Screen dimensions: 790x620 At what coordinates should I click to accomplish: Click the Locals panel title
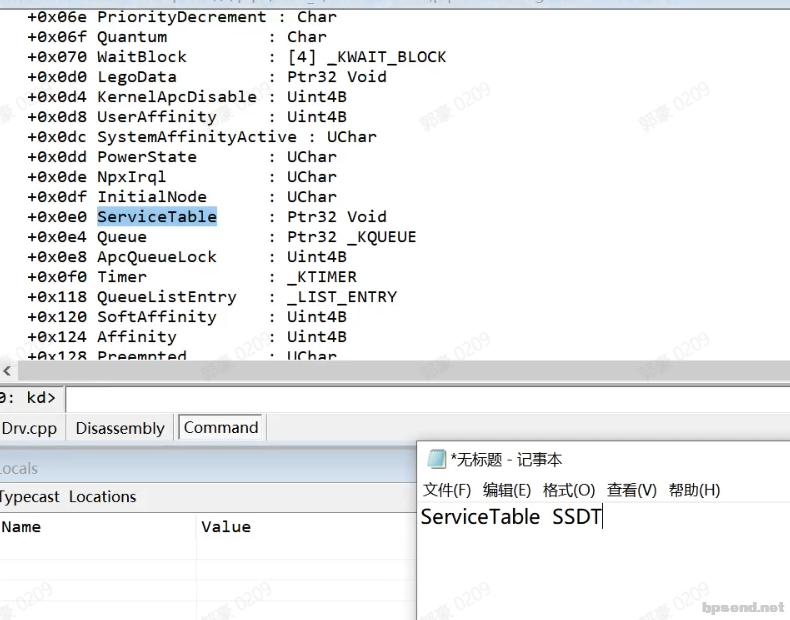[x=19, y=469]
